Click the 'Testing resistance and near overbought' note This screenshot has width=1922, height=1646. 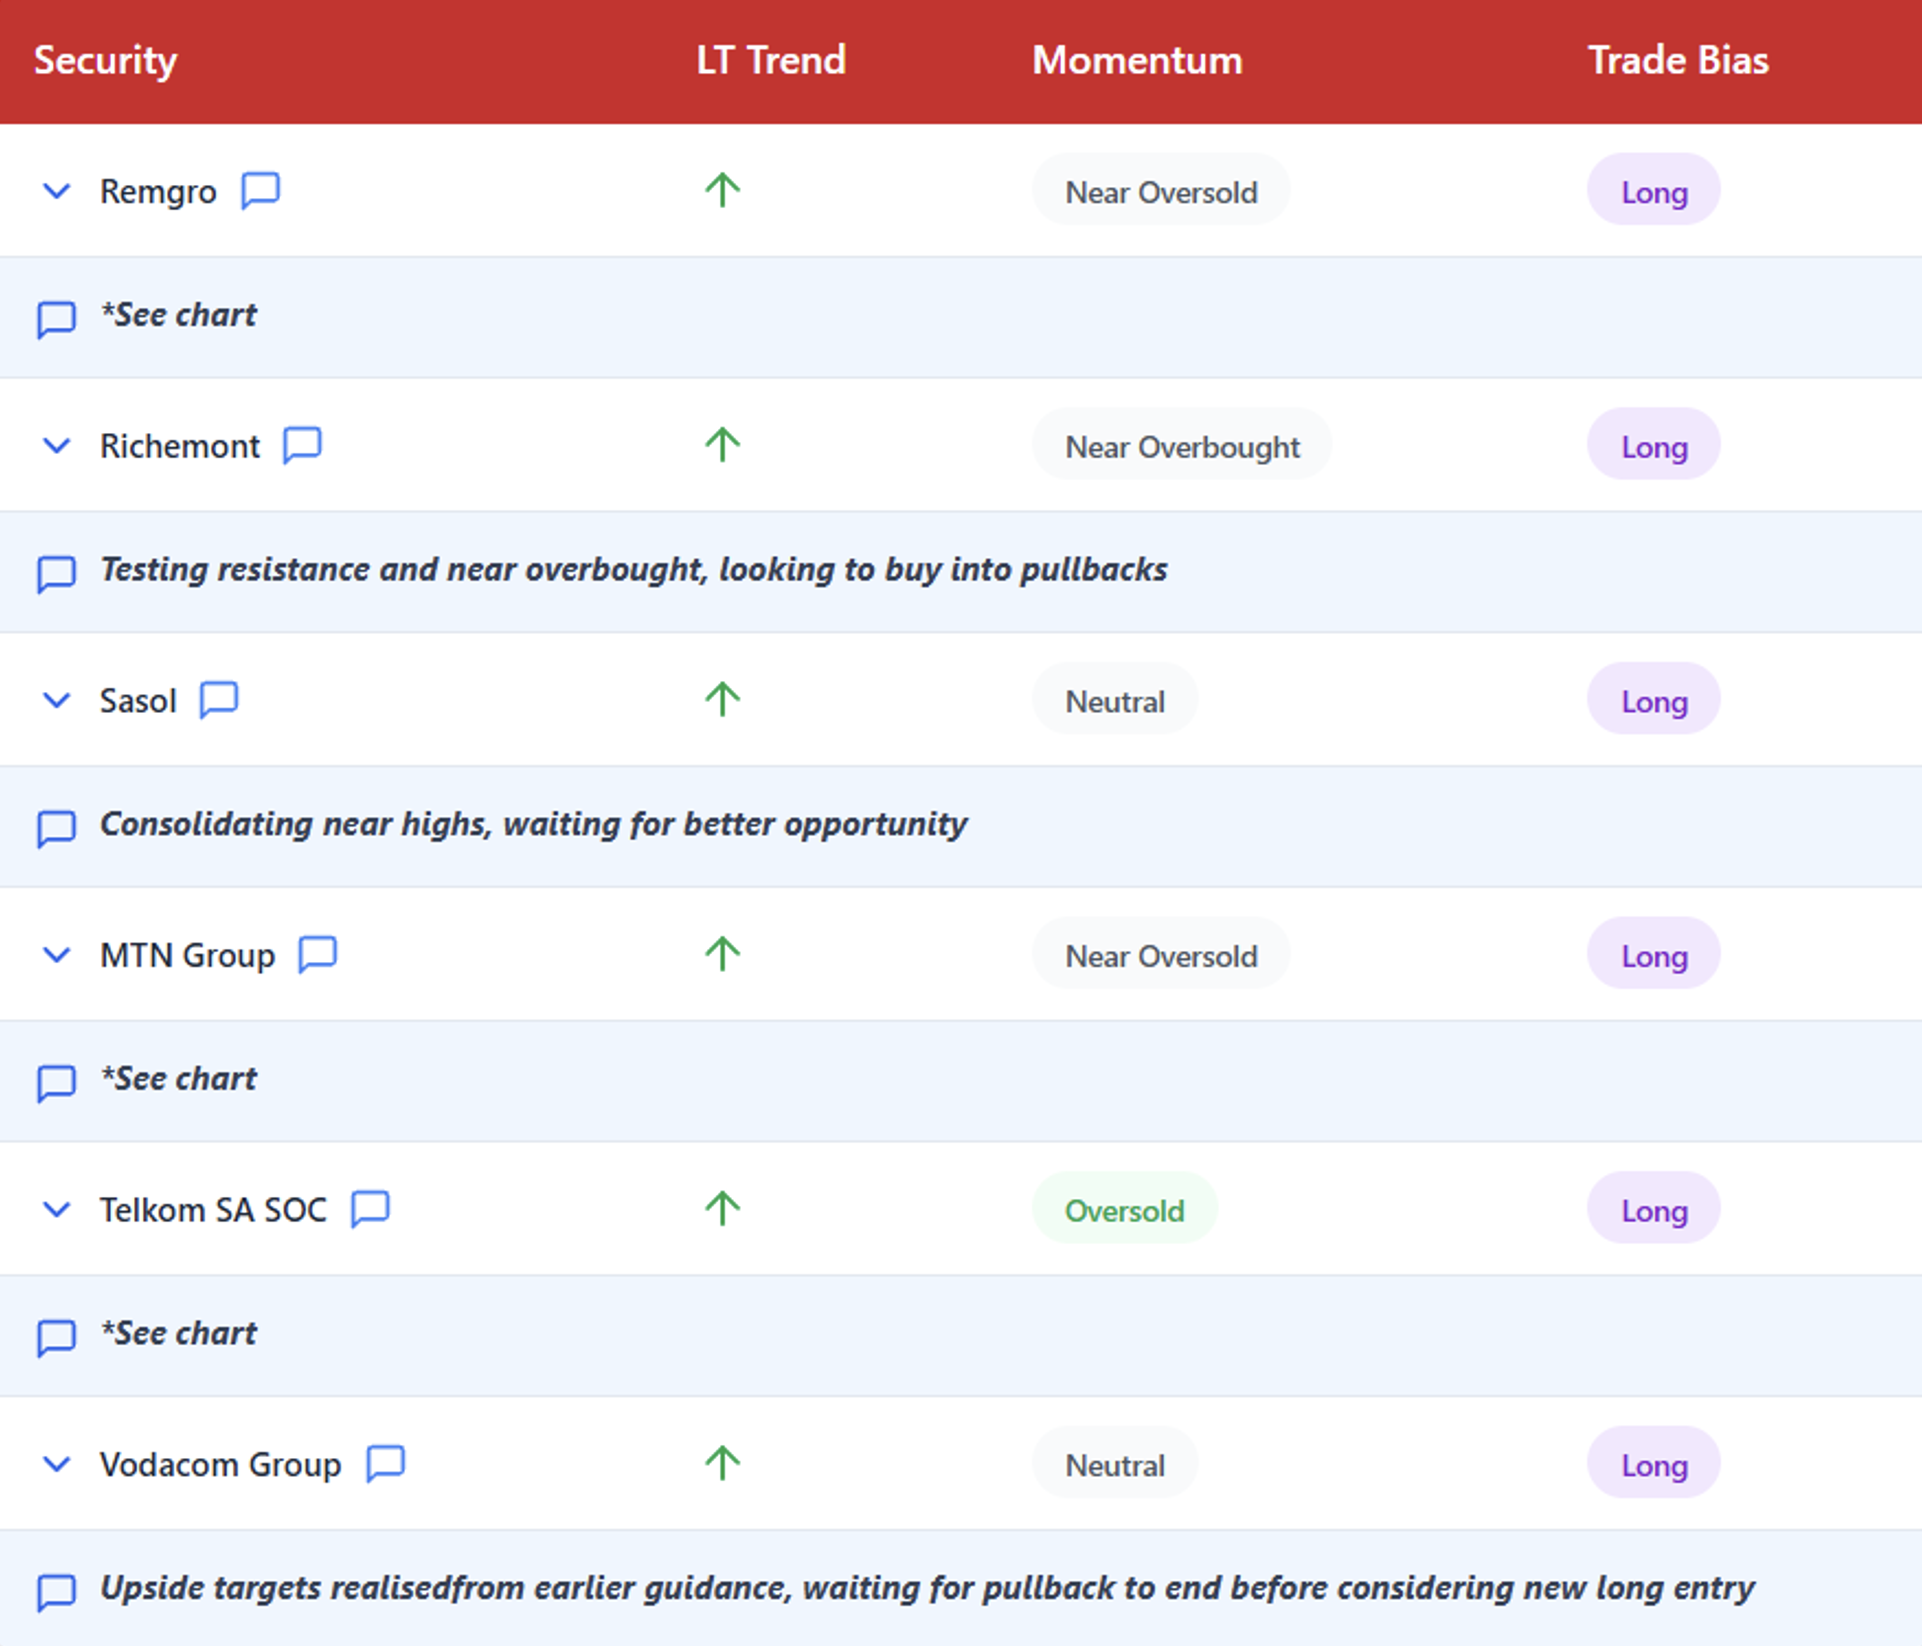pyautogui.click(x=633, y=570)
